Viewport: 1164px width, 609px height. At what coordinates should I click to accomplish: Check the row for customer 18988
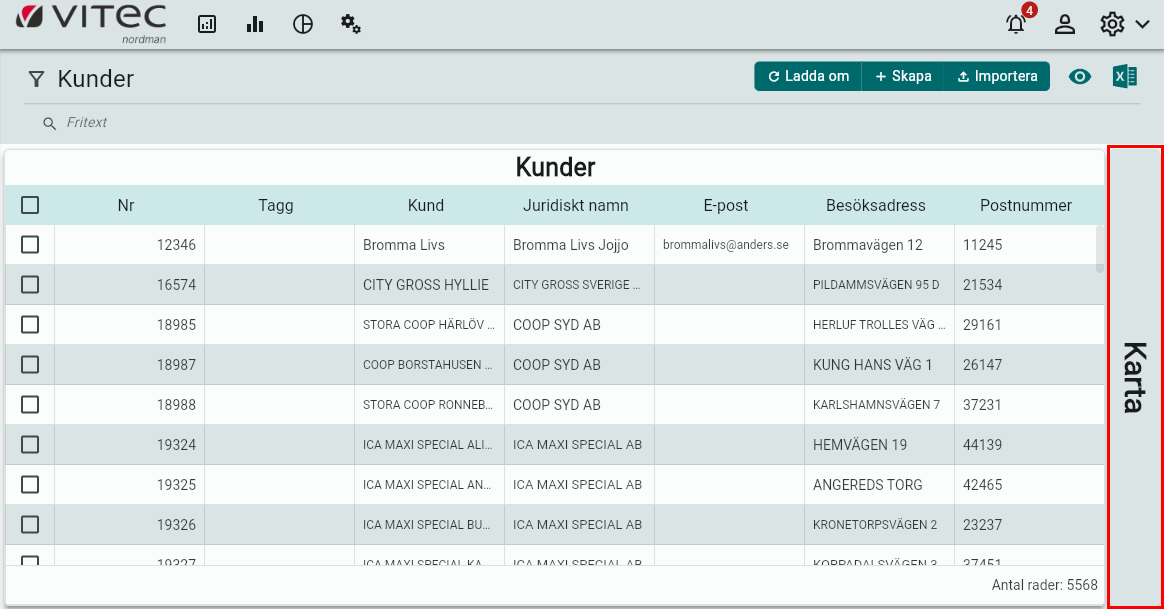pyautogui.click(x=30, y=405)
